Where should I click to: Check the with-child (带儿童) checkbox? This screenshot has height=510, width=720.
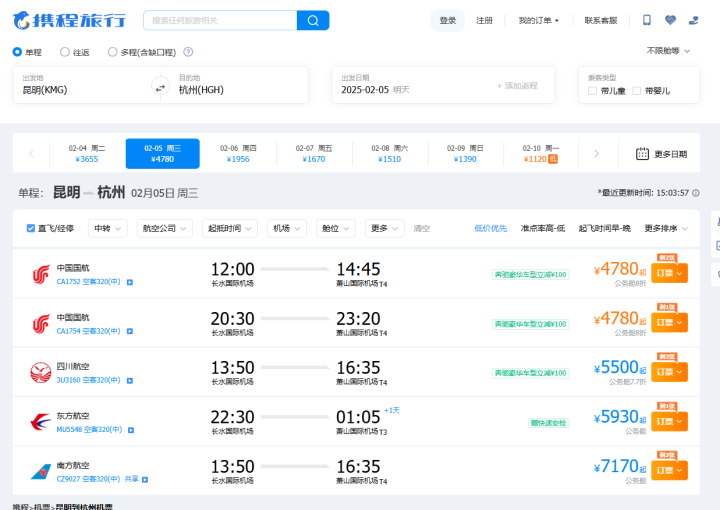point(592,91)
